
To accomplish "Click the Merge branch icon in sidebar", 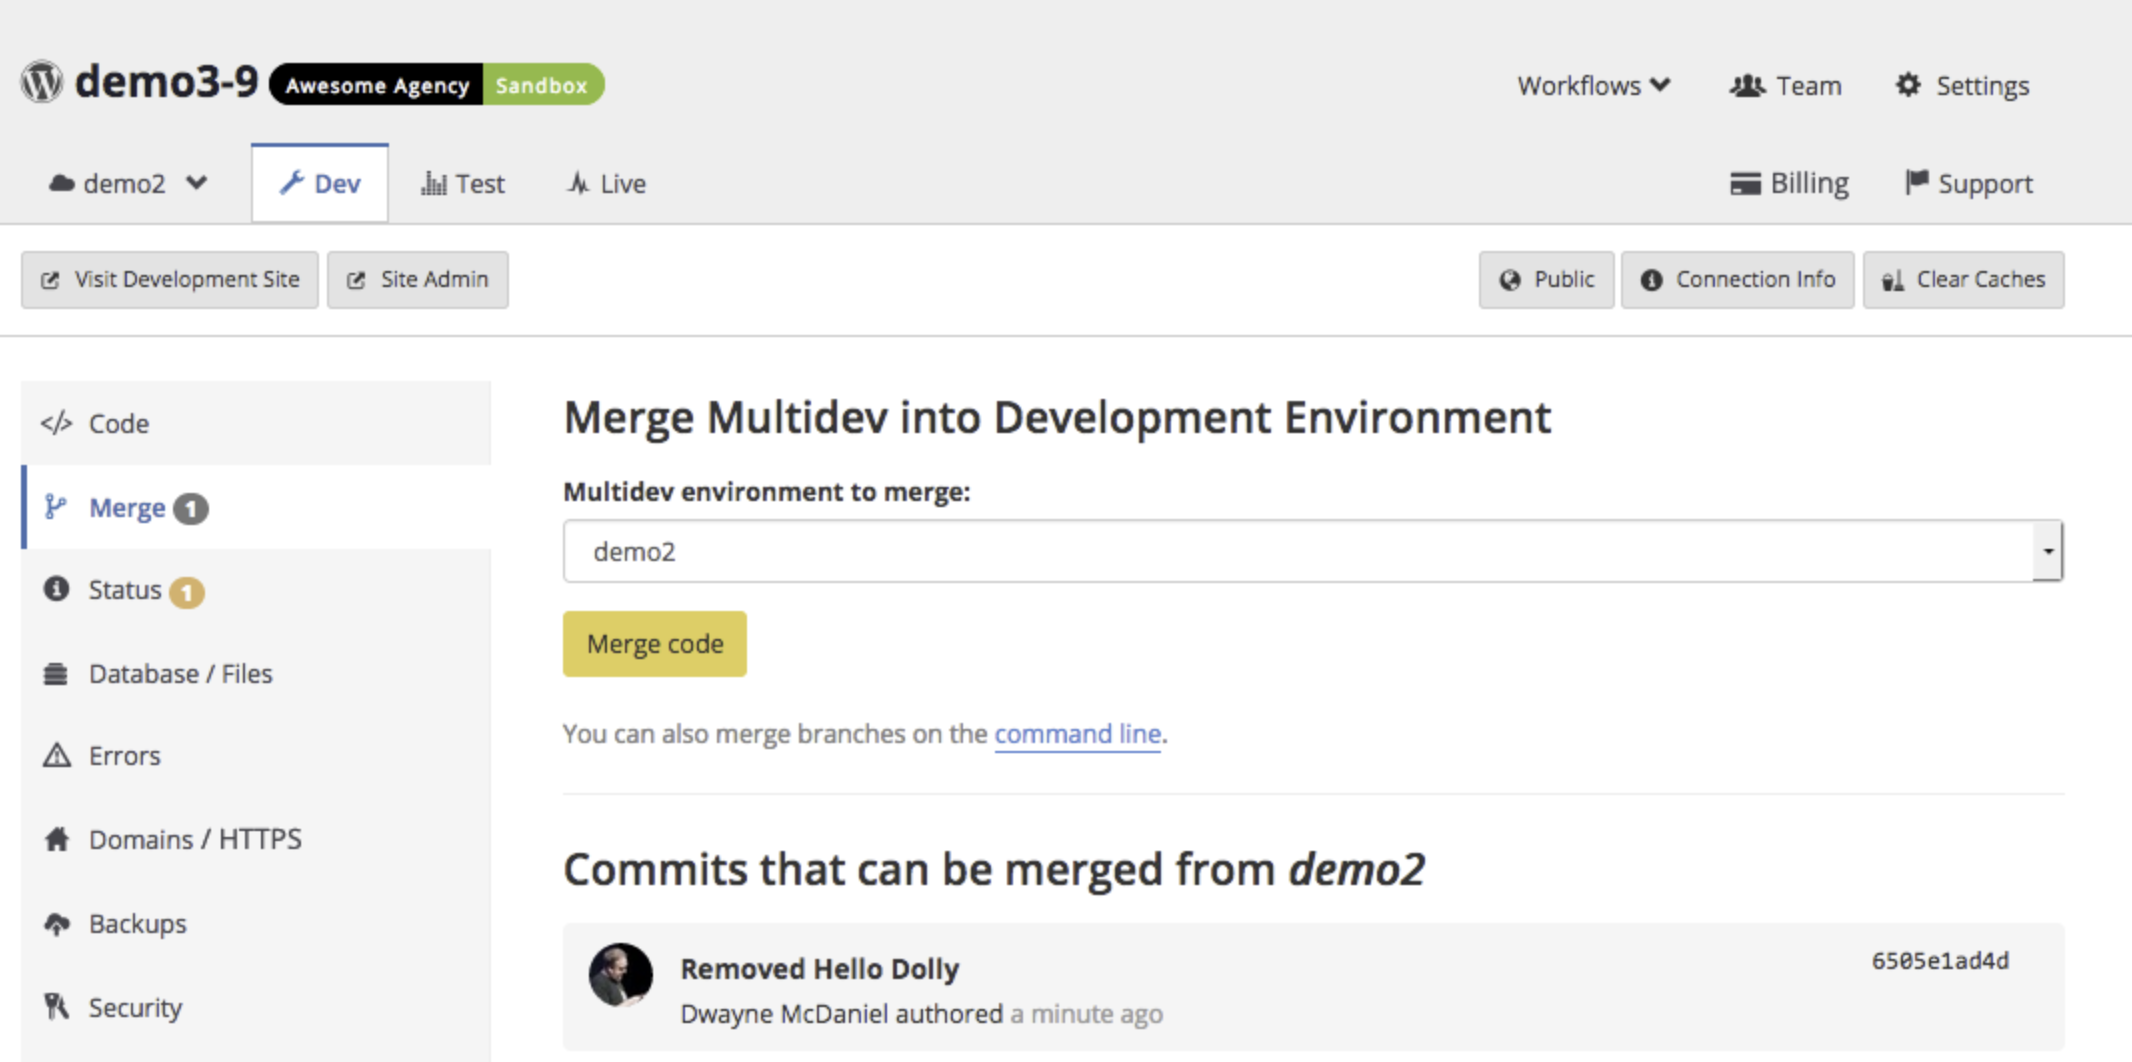I will coord(57,507).
